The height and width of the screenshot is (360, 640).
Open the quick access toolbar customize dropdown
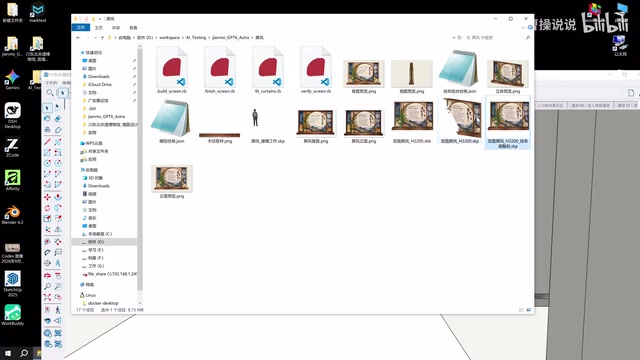(100, 19)
